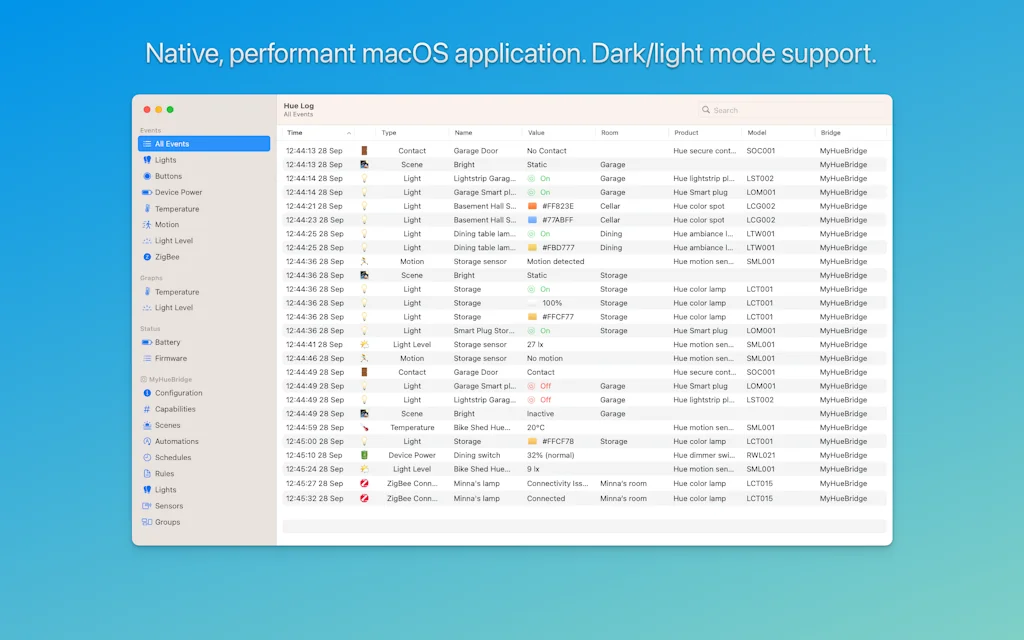Open the Firmware status view
1024x640 pixels.
170,358
